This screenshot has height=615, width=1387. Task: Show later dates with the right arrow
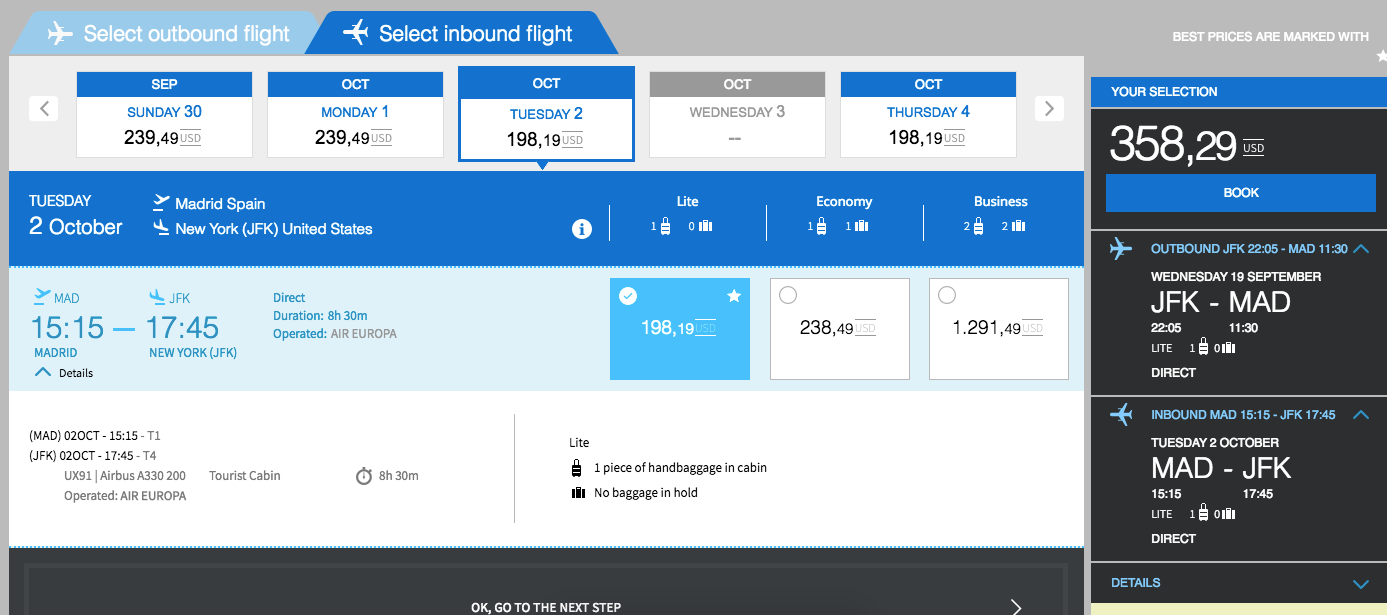coord(1048,108)
